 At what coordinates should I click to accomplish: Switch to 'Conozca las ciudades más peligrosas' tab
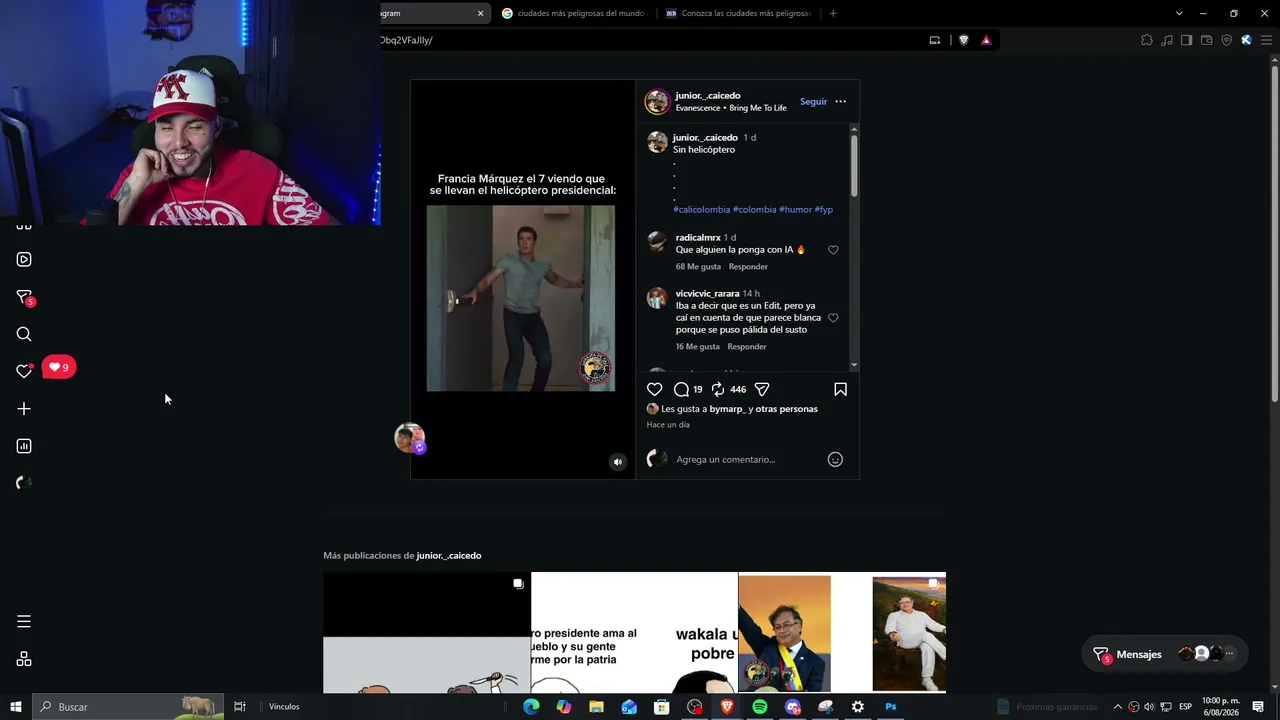740,13
